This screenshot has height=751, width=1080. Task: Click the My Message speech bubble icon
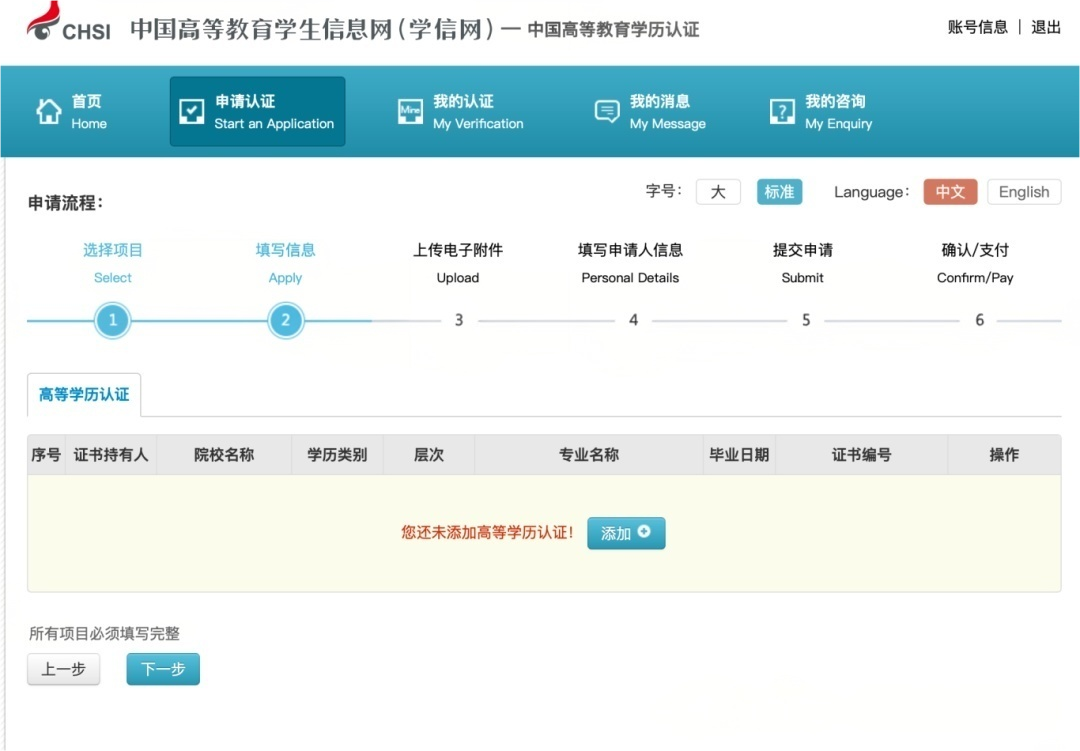point(607,112)
